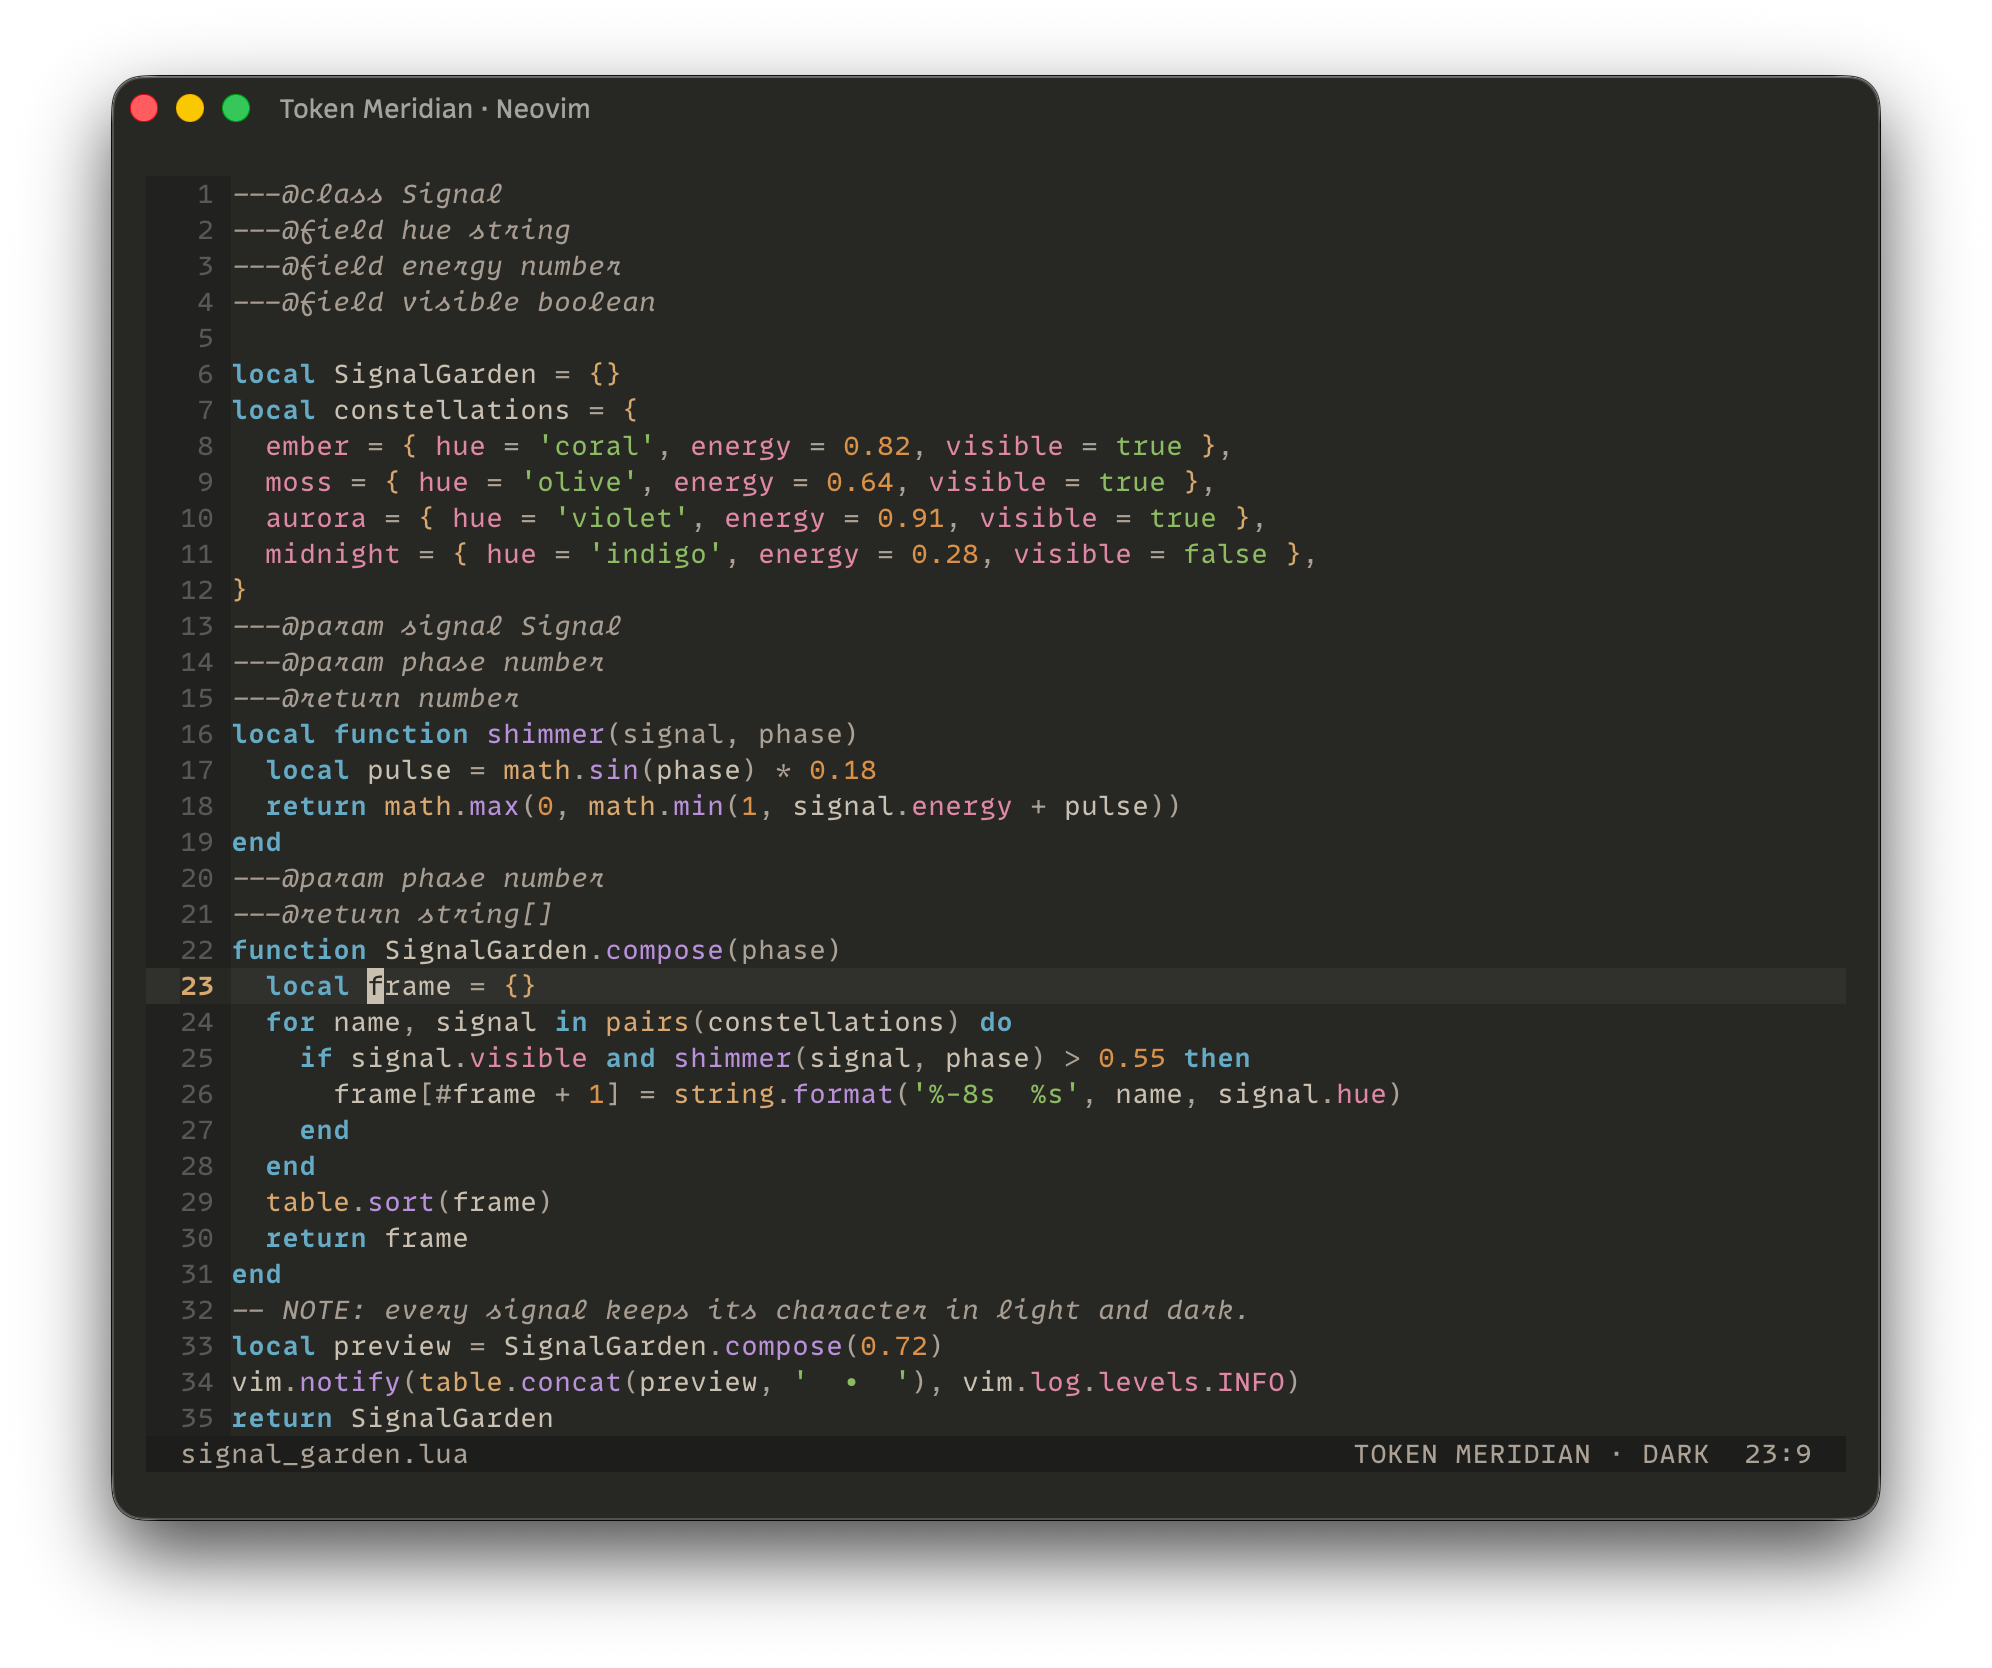Click the 'pairs' call on line 24
Viewport: 1992px width, 1668px height.
click(x=647, y=1022)
